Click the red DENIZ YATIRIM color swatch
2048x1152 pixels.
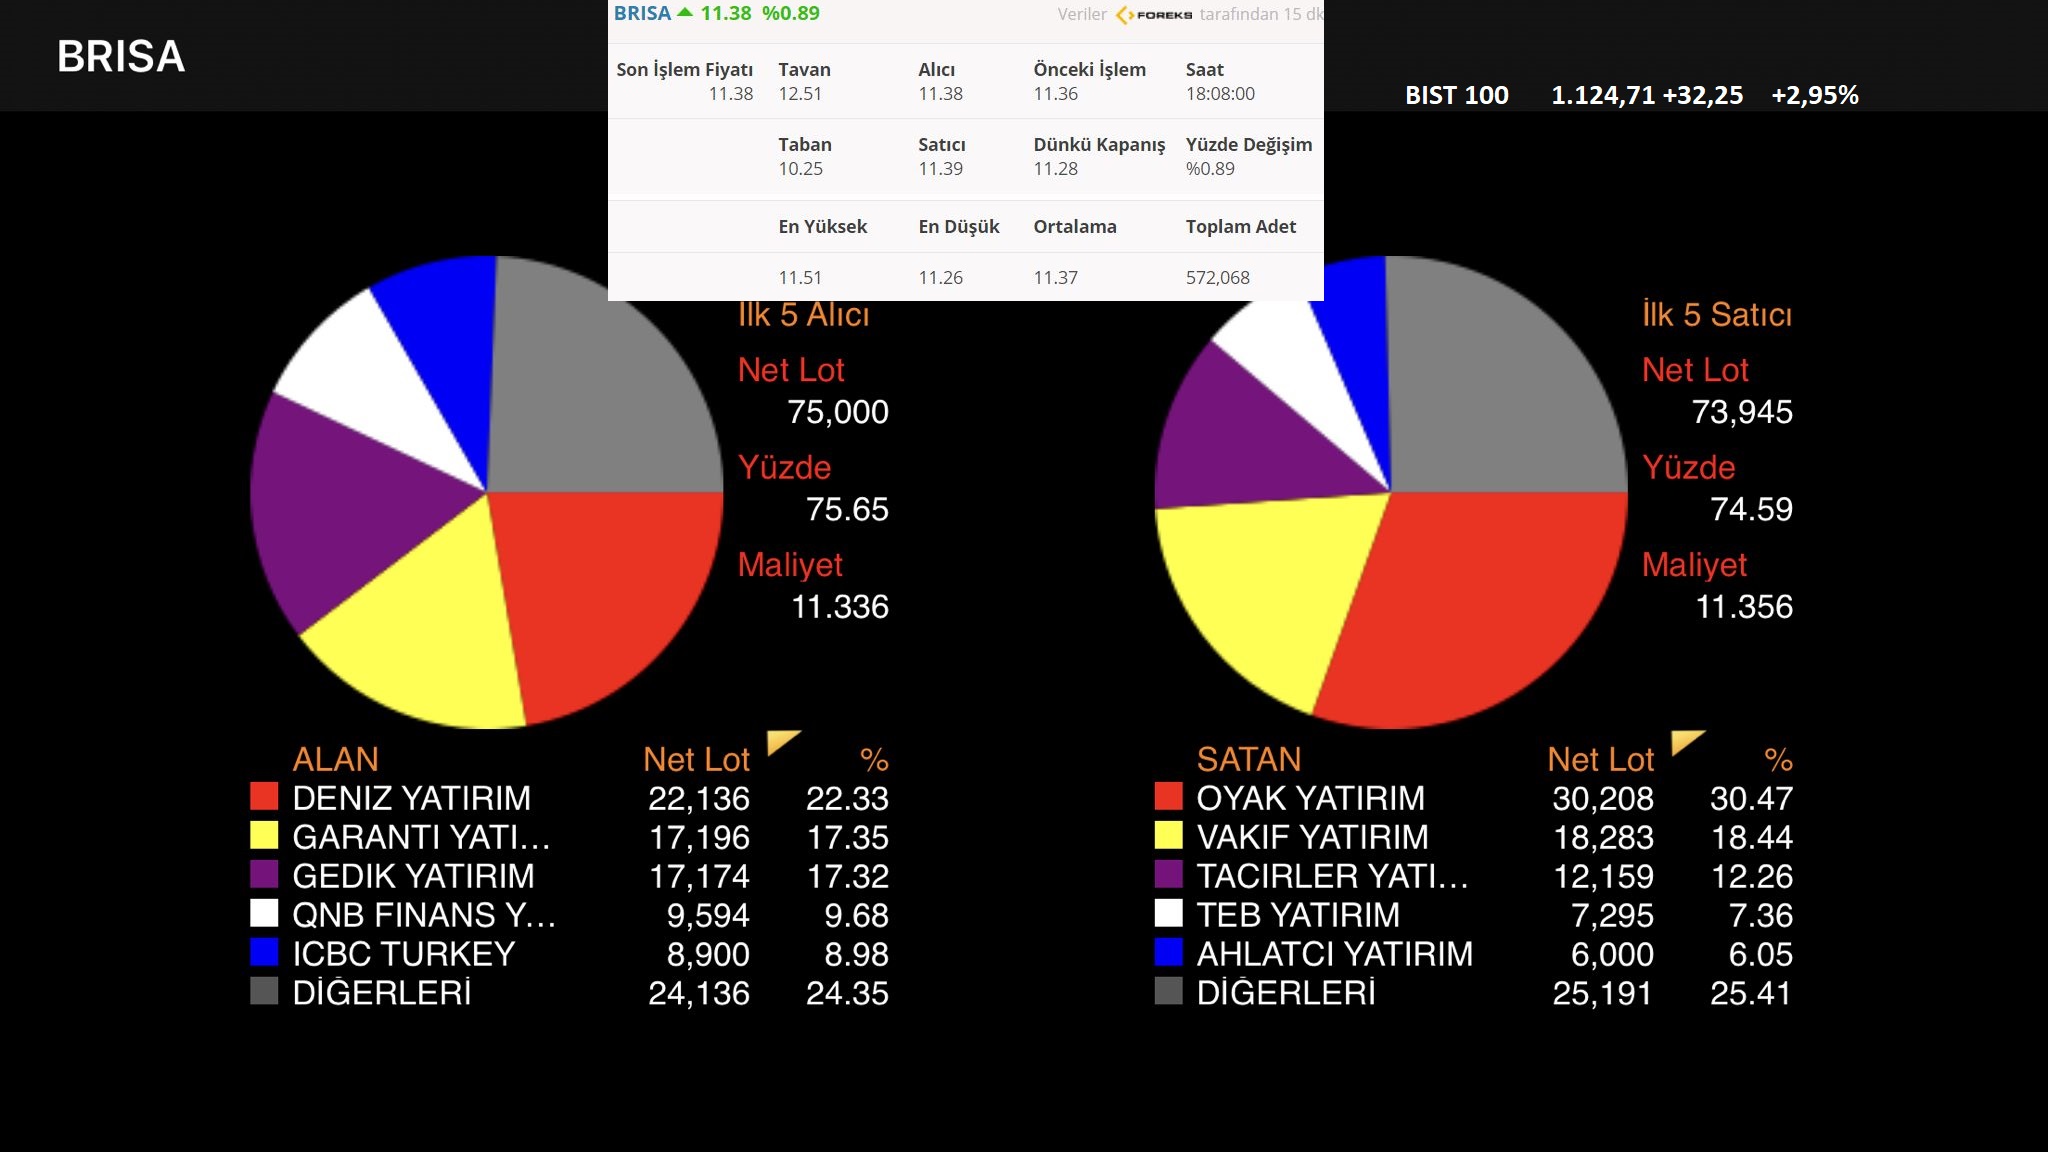coord(264,796)
